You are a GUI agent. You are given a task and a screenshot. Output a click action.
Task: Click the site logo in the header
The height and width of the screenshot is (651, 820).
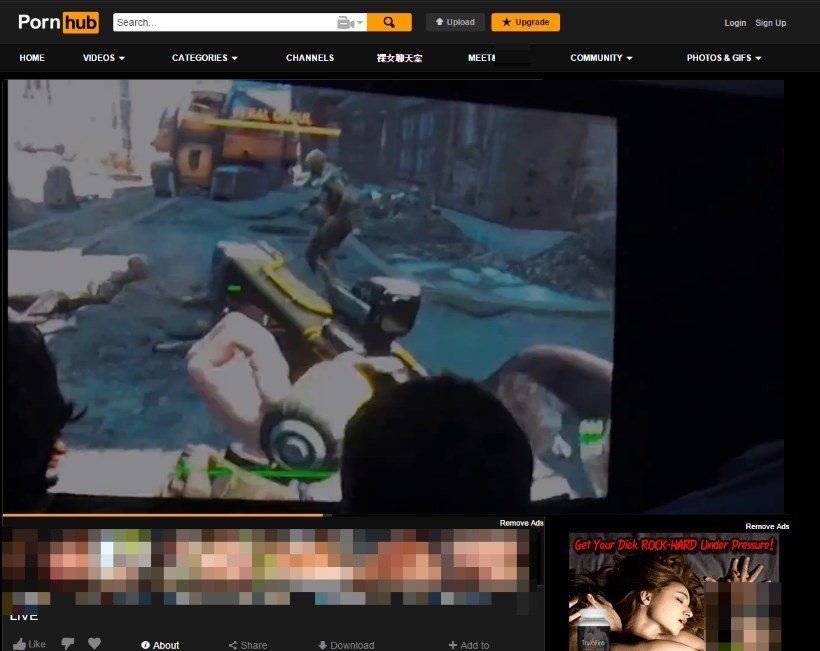[58, 22]
